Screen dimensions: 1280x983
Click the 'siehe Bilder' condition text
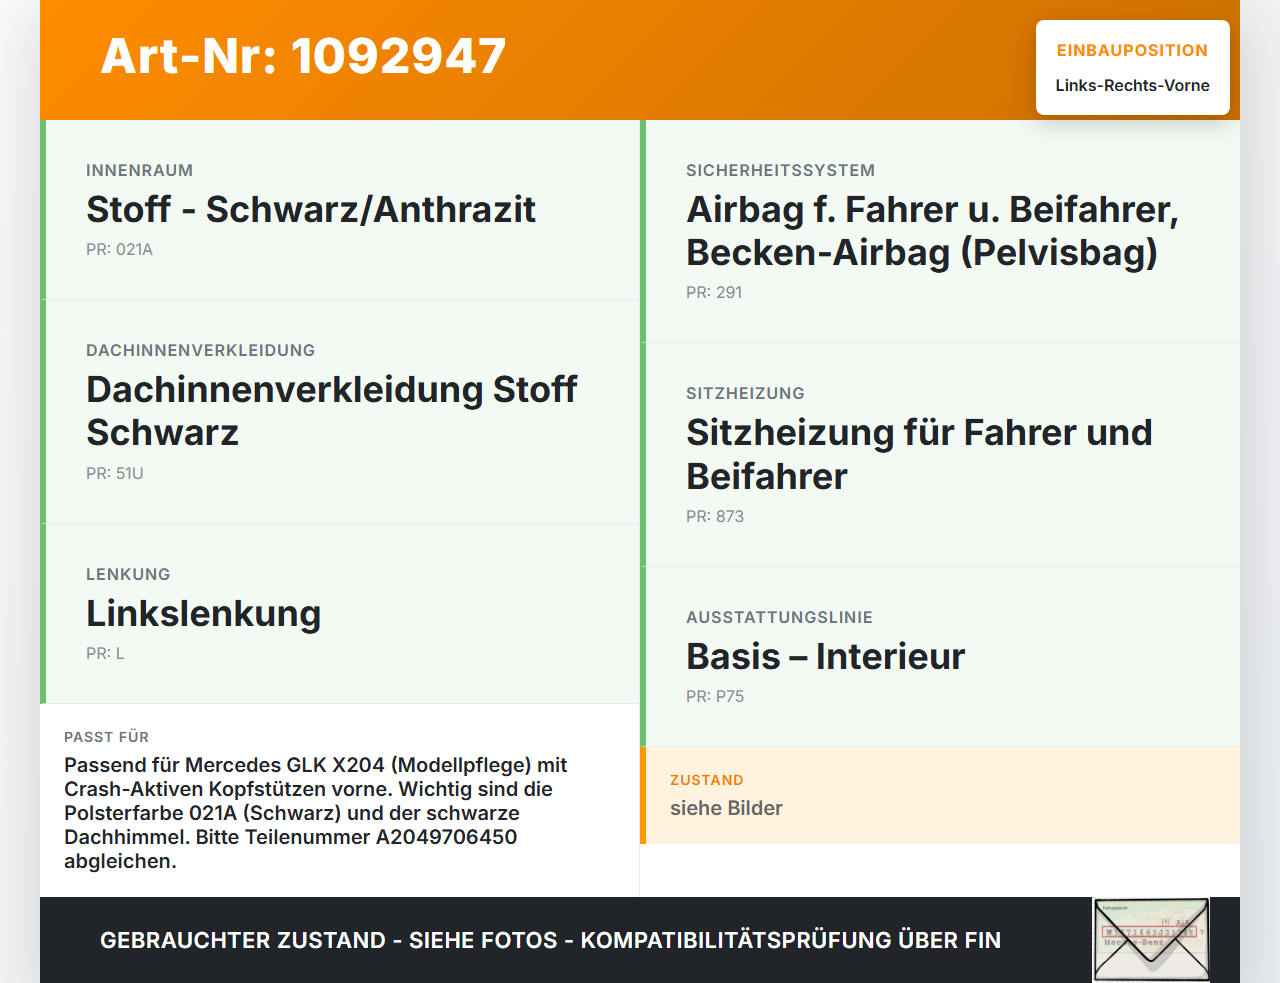tap(726, 808)
